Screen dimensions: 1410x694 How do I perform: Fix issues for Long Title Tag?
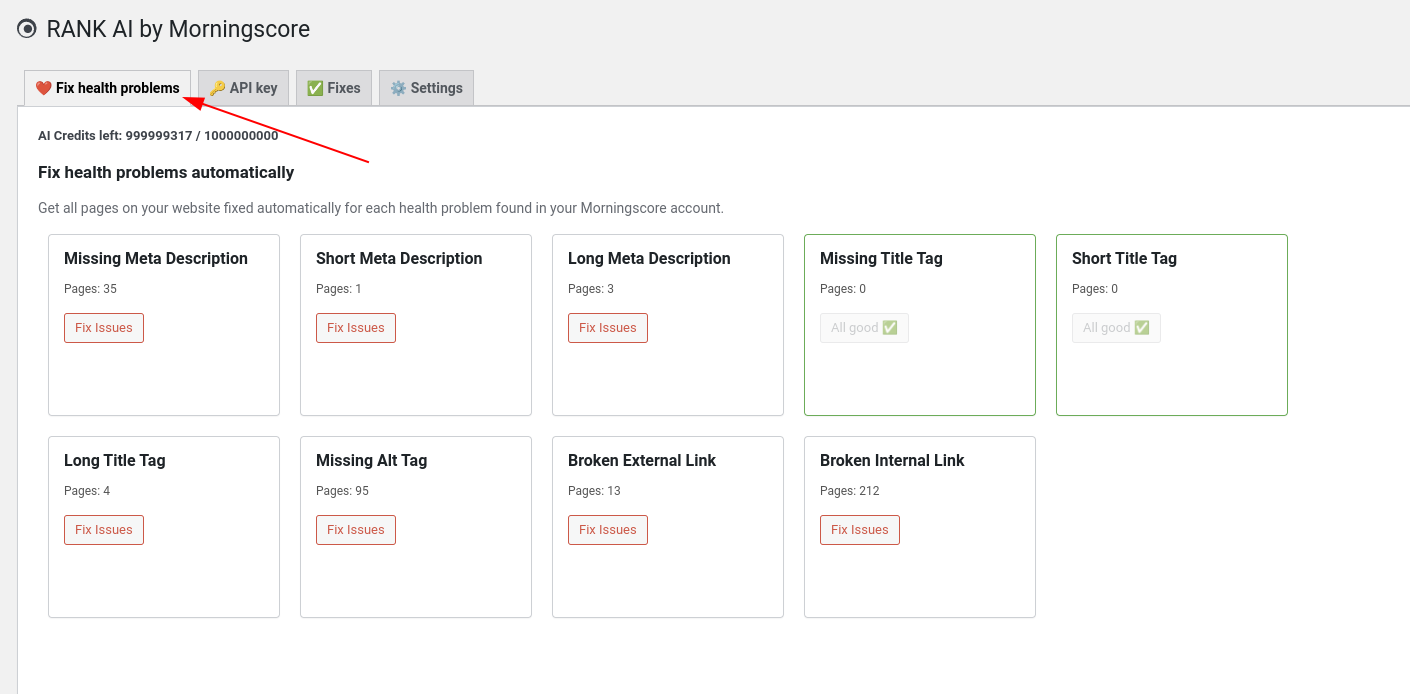[x=104, y=530]
